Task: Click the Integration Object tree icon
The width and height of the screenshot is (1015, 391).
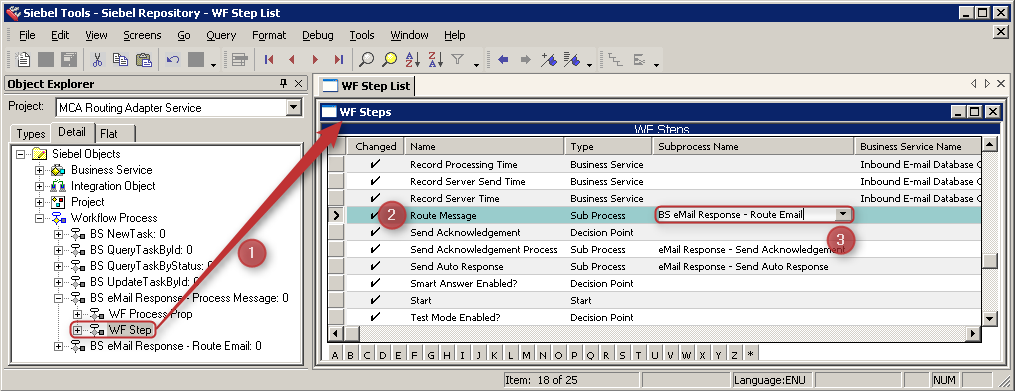Action: click(x=58, y=186)
